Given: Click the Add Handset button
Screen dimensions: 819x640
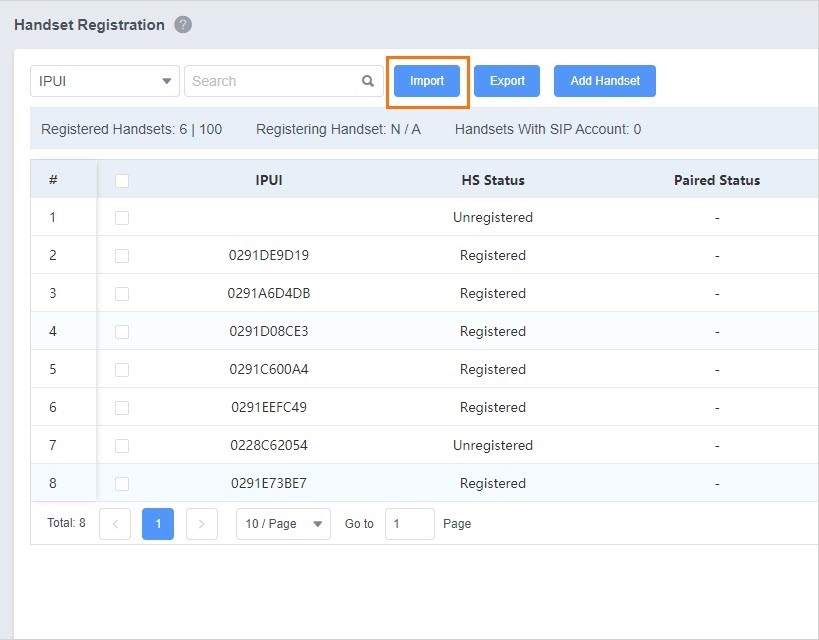Looking at the screenshot, I should coord(605,81).
